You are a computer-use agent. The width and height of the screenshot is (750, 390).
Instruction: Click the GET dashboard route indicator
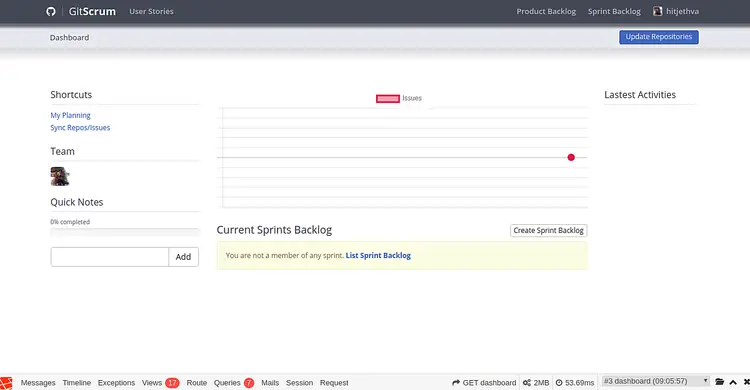click(484, 383)
